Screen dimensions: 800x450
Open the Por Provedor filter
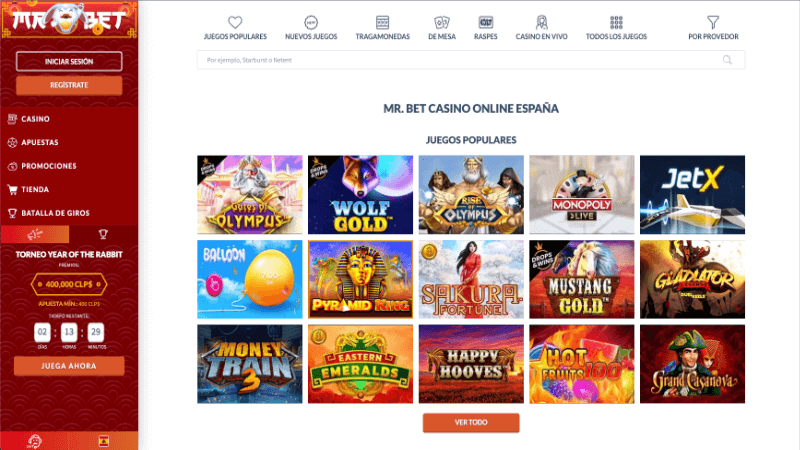pyautogui.click(x=713, y=28)
